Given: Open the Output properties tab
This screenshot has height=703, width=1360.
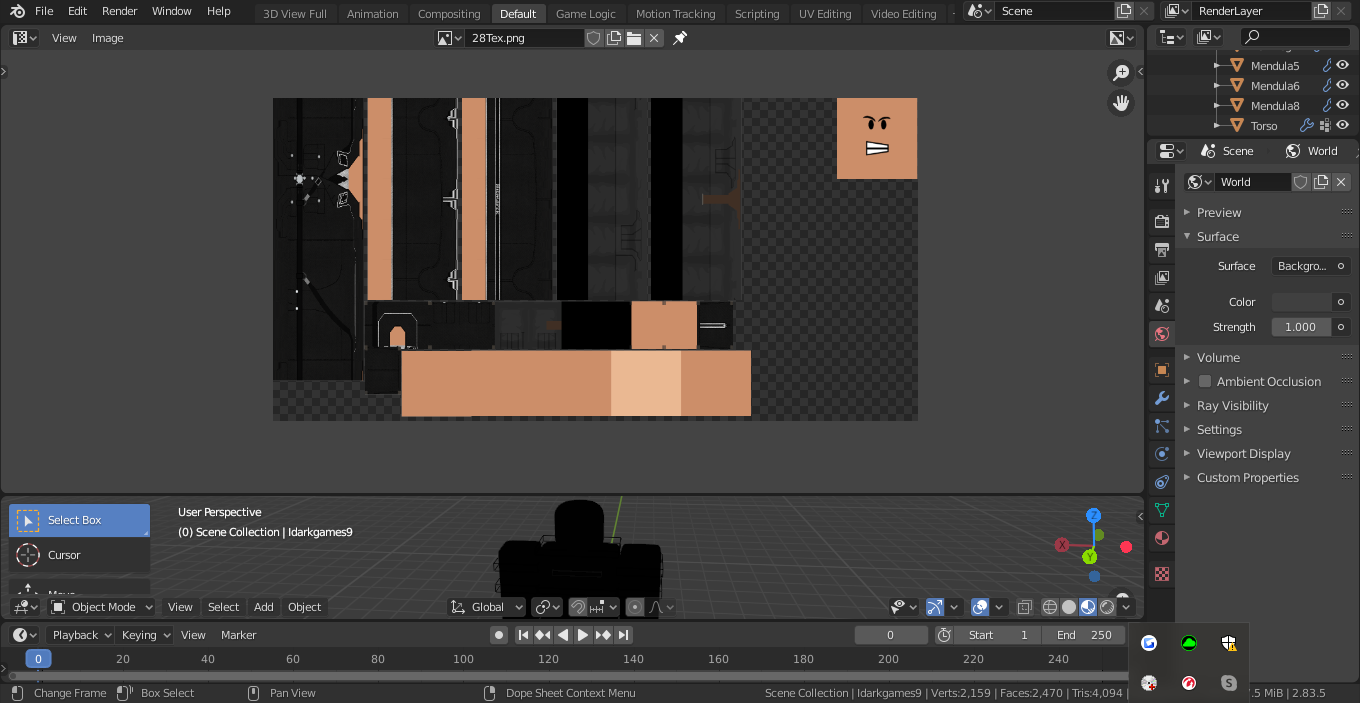Looking at the screenshot, I should [x=1162, y=249].
